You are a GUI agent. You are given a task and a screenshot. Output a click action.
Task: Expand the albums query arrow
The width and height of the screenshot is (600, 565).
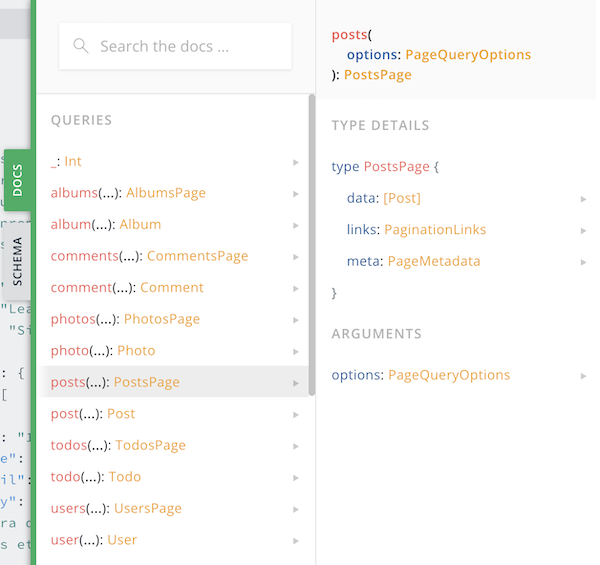pyautogui.click(x=296, y=193)
